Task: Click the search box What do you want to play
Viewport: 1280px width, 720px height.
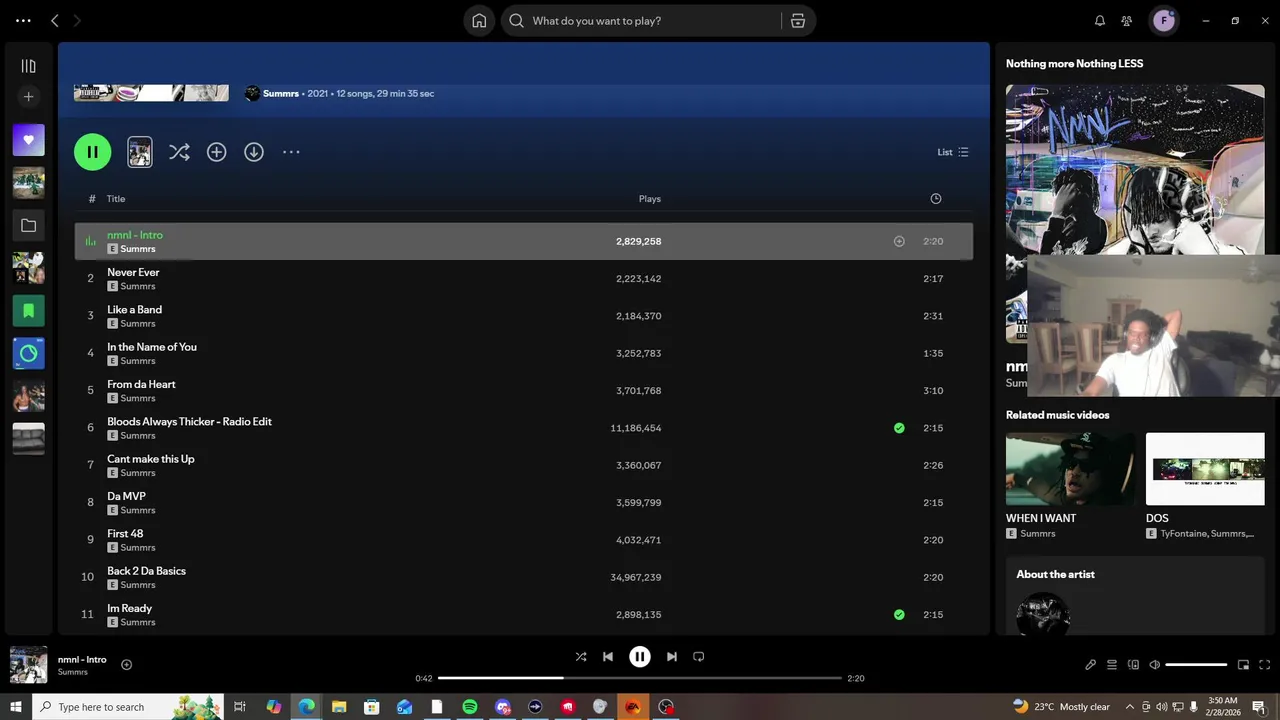Action: click(x=640, y=21)
